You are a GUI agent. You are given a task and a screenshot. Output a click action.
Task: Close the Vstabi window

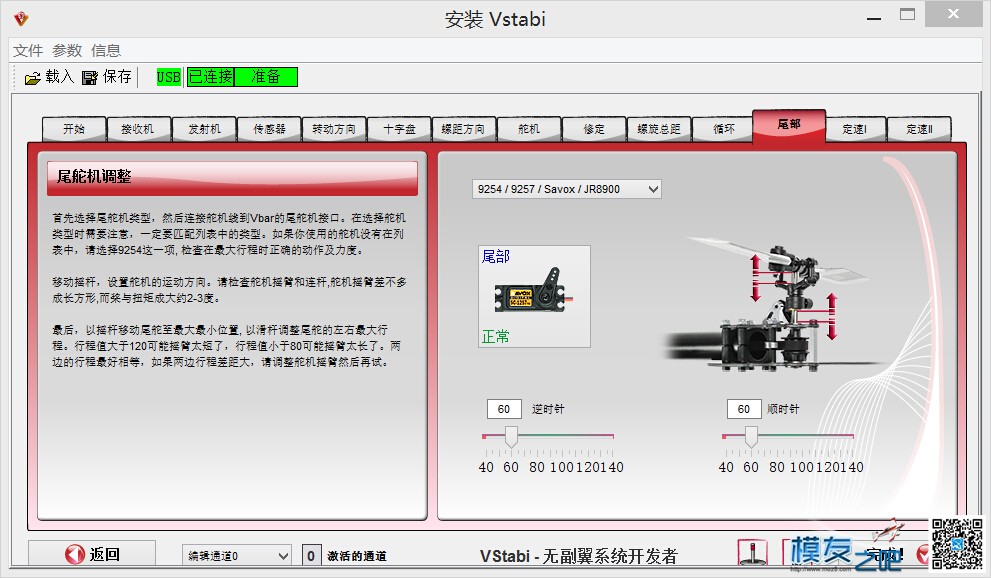[953, 14]
